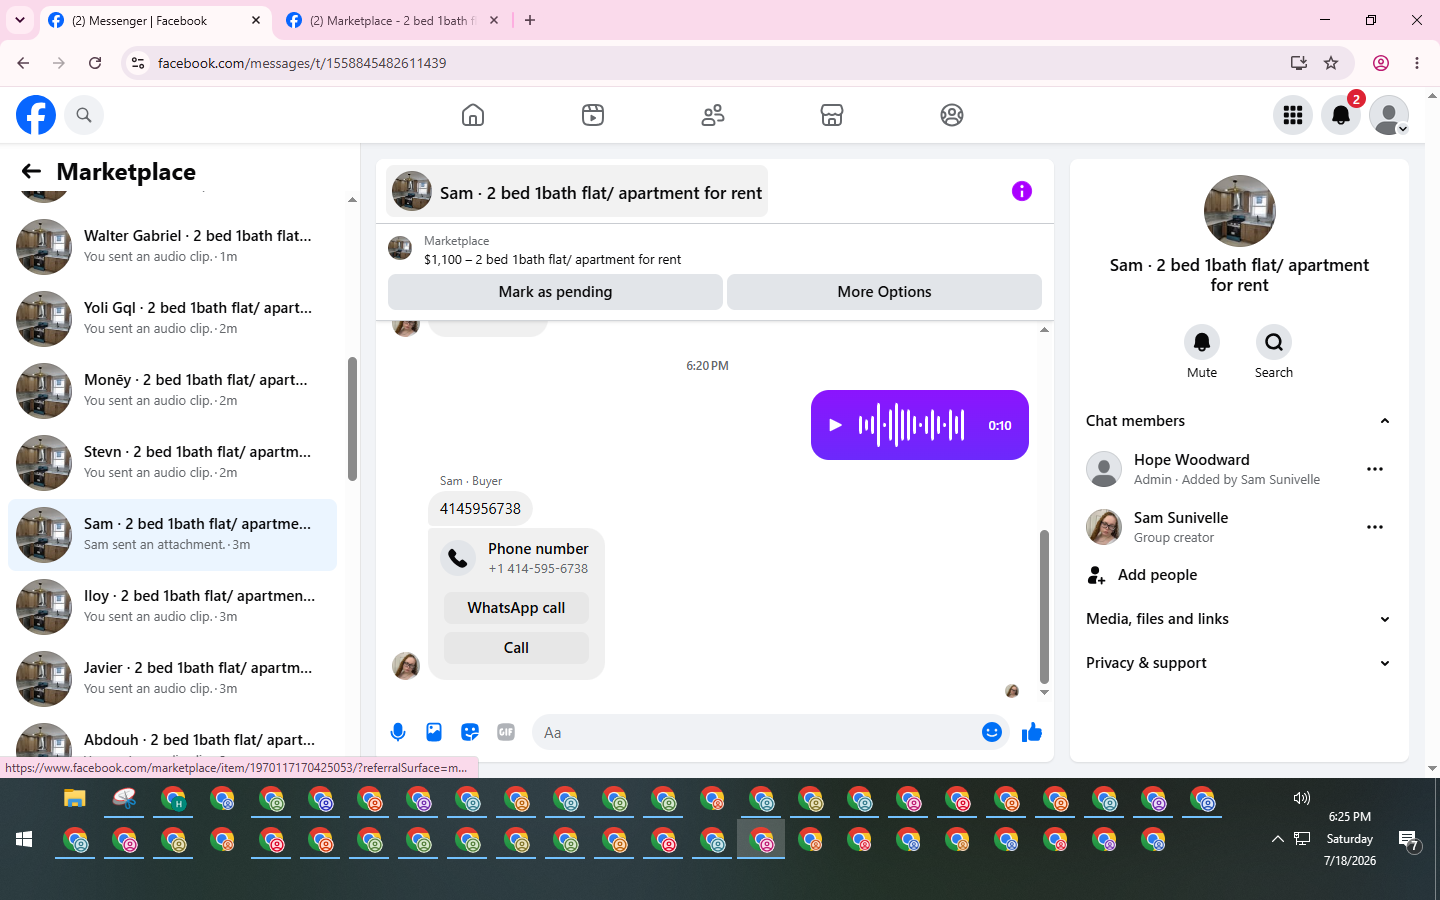Record a voice clip with microphone icon

coord(398,732)
